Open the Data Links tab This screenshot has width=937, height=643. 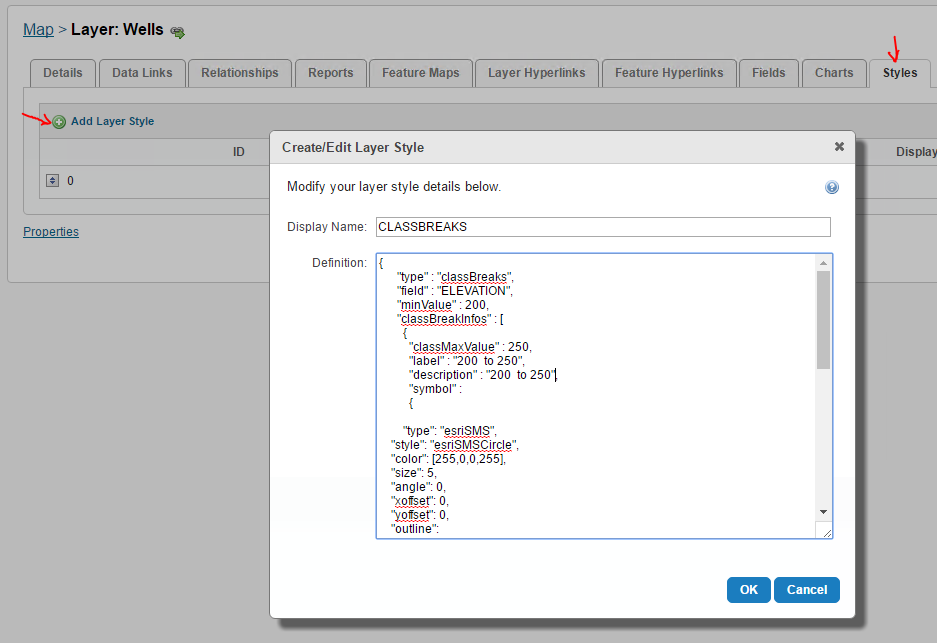(142, 73)
